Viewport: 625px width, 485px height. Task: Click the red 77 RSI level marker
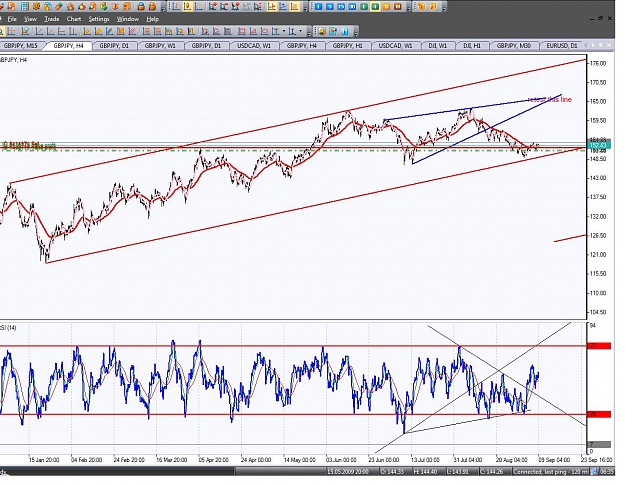point(600,346)
